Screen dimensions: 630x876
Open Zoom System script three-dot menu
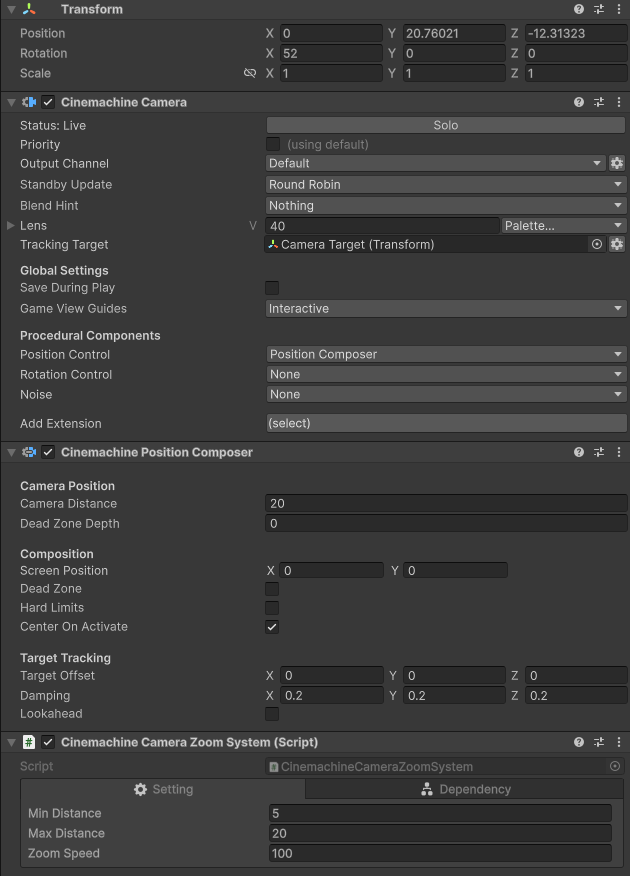tap(619, 742)
